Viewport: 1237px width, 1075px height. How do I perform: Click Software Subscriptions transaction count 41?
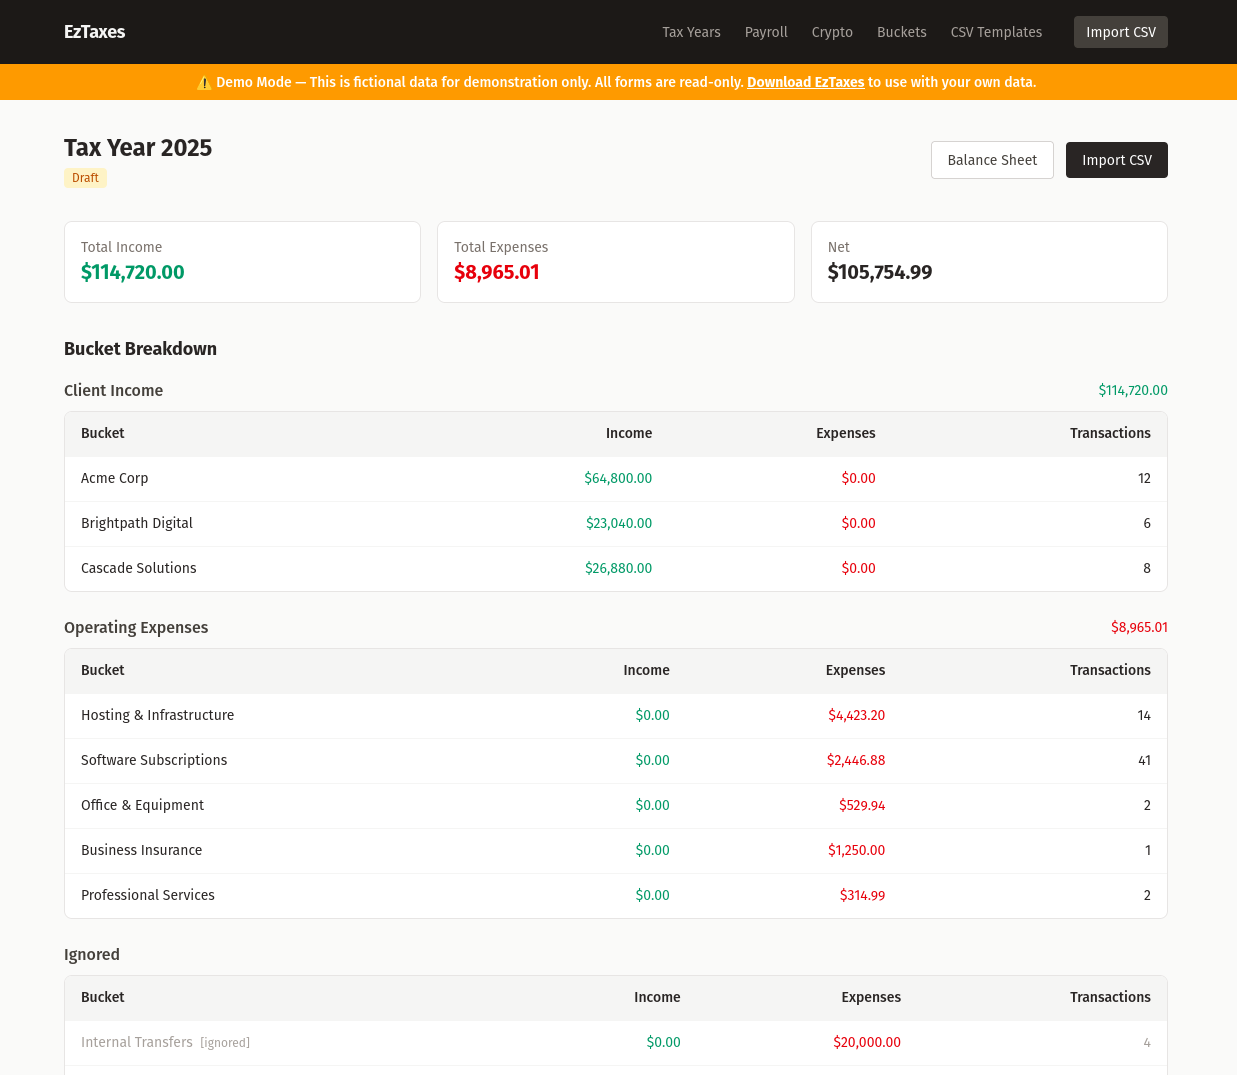point(1144,760)
